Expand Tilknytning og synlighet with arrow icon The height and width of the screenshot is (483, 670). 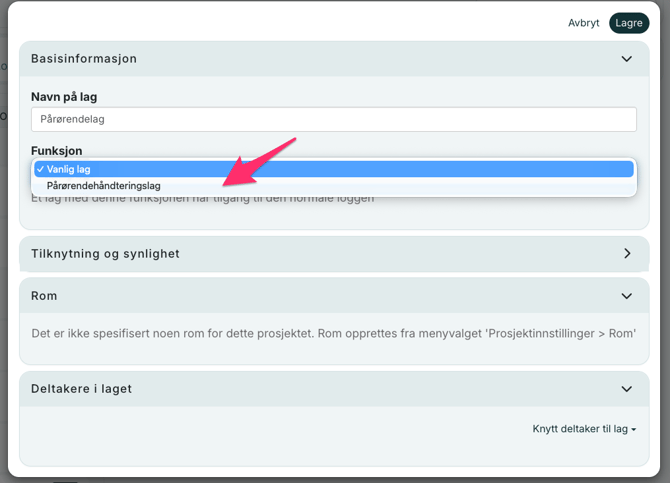pos(627,254)
